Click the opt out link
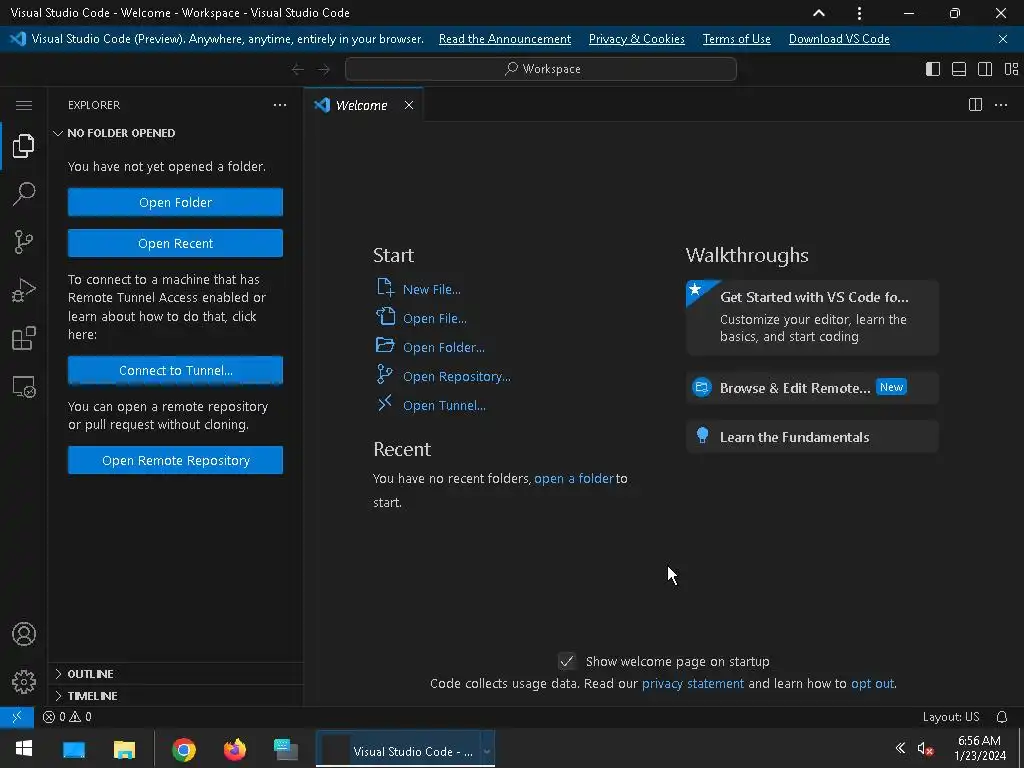1024x768 pixels. [872, 684]
